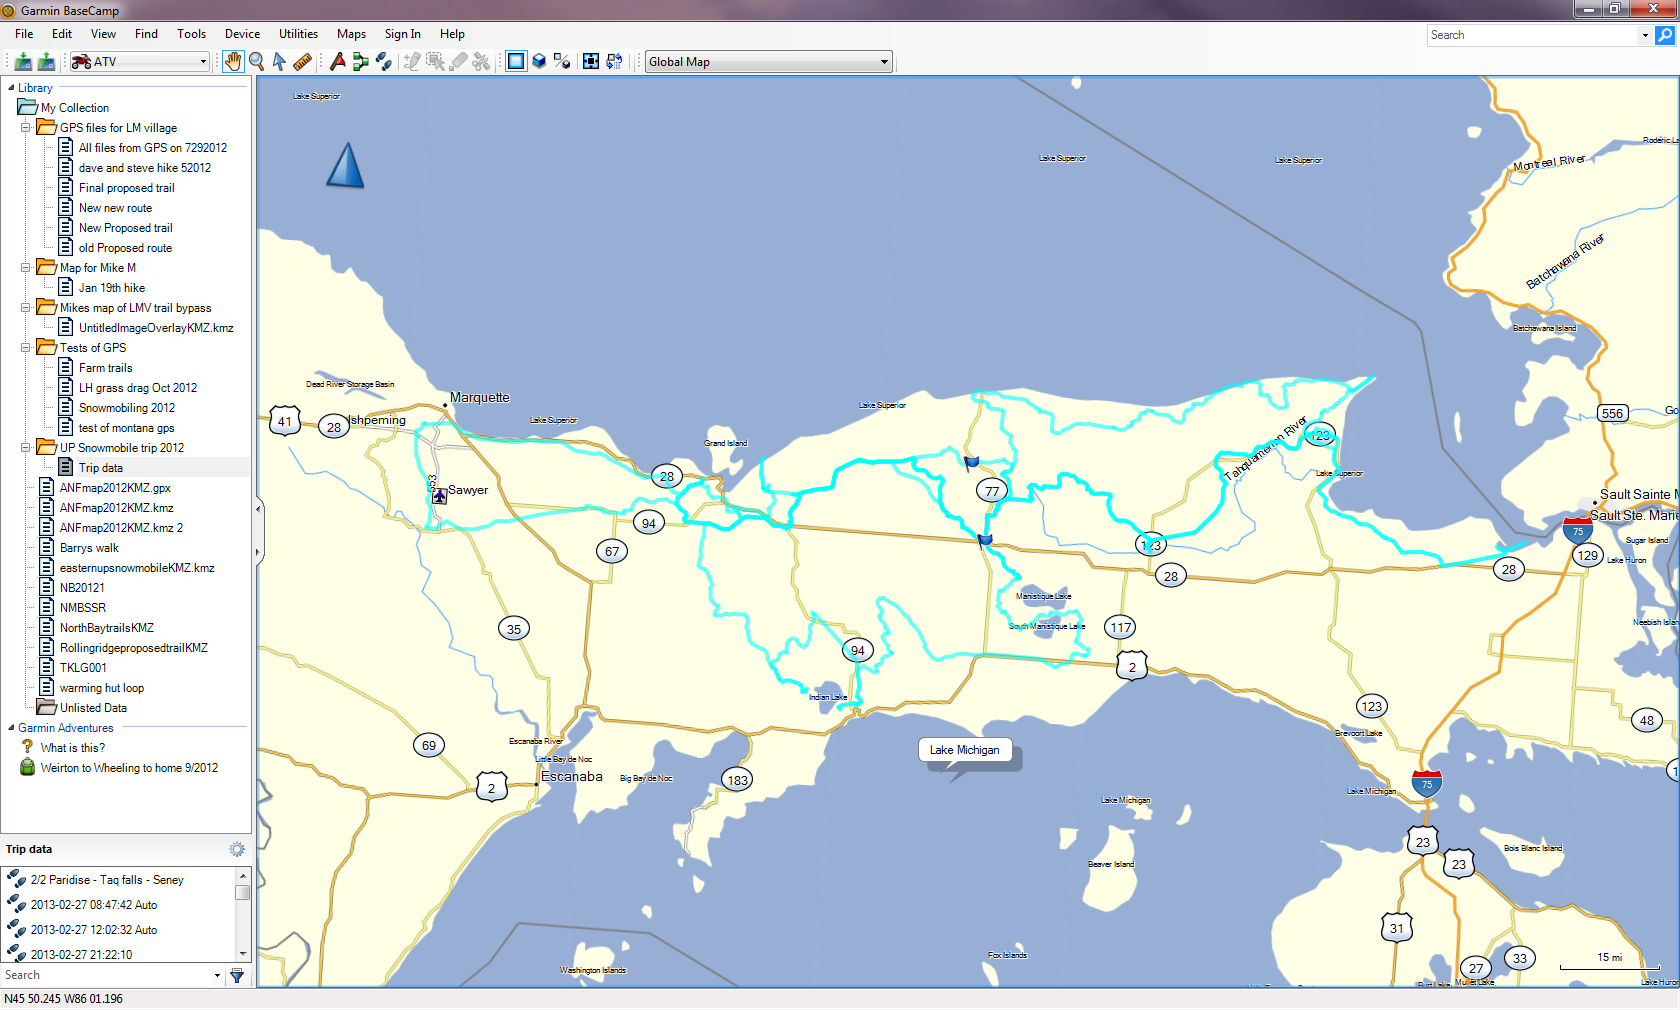Click the map detail options icon
Image resolution: width=1680 pixels, height=1010 pixels.
click(563, 62)
